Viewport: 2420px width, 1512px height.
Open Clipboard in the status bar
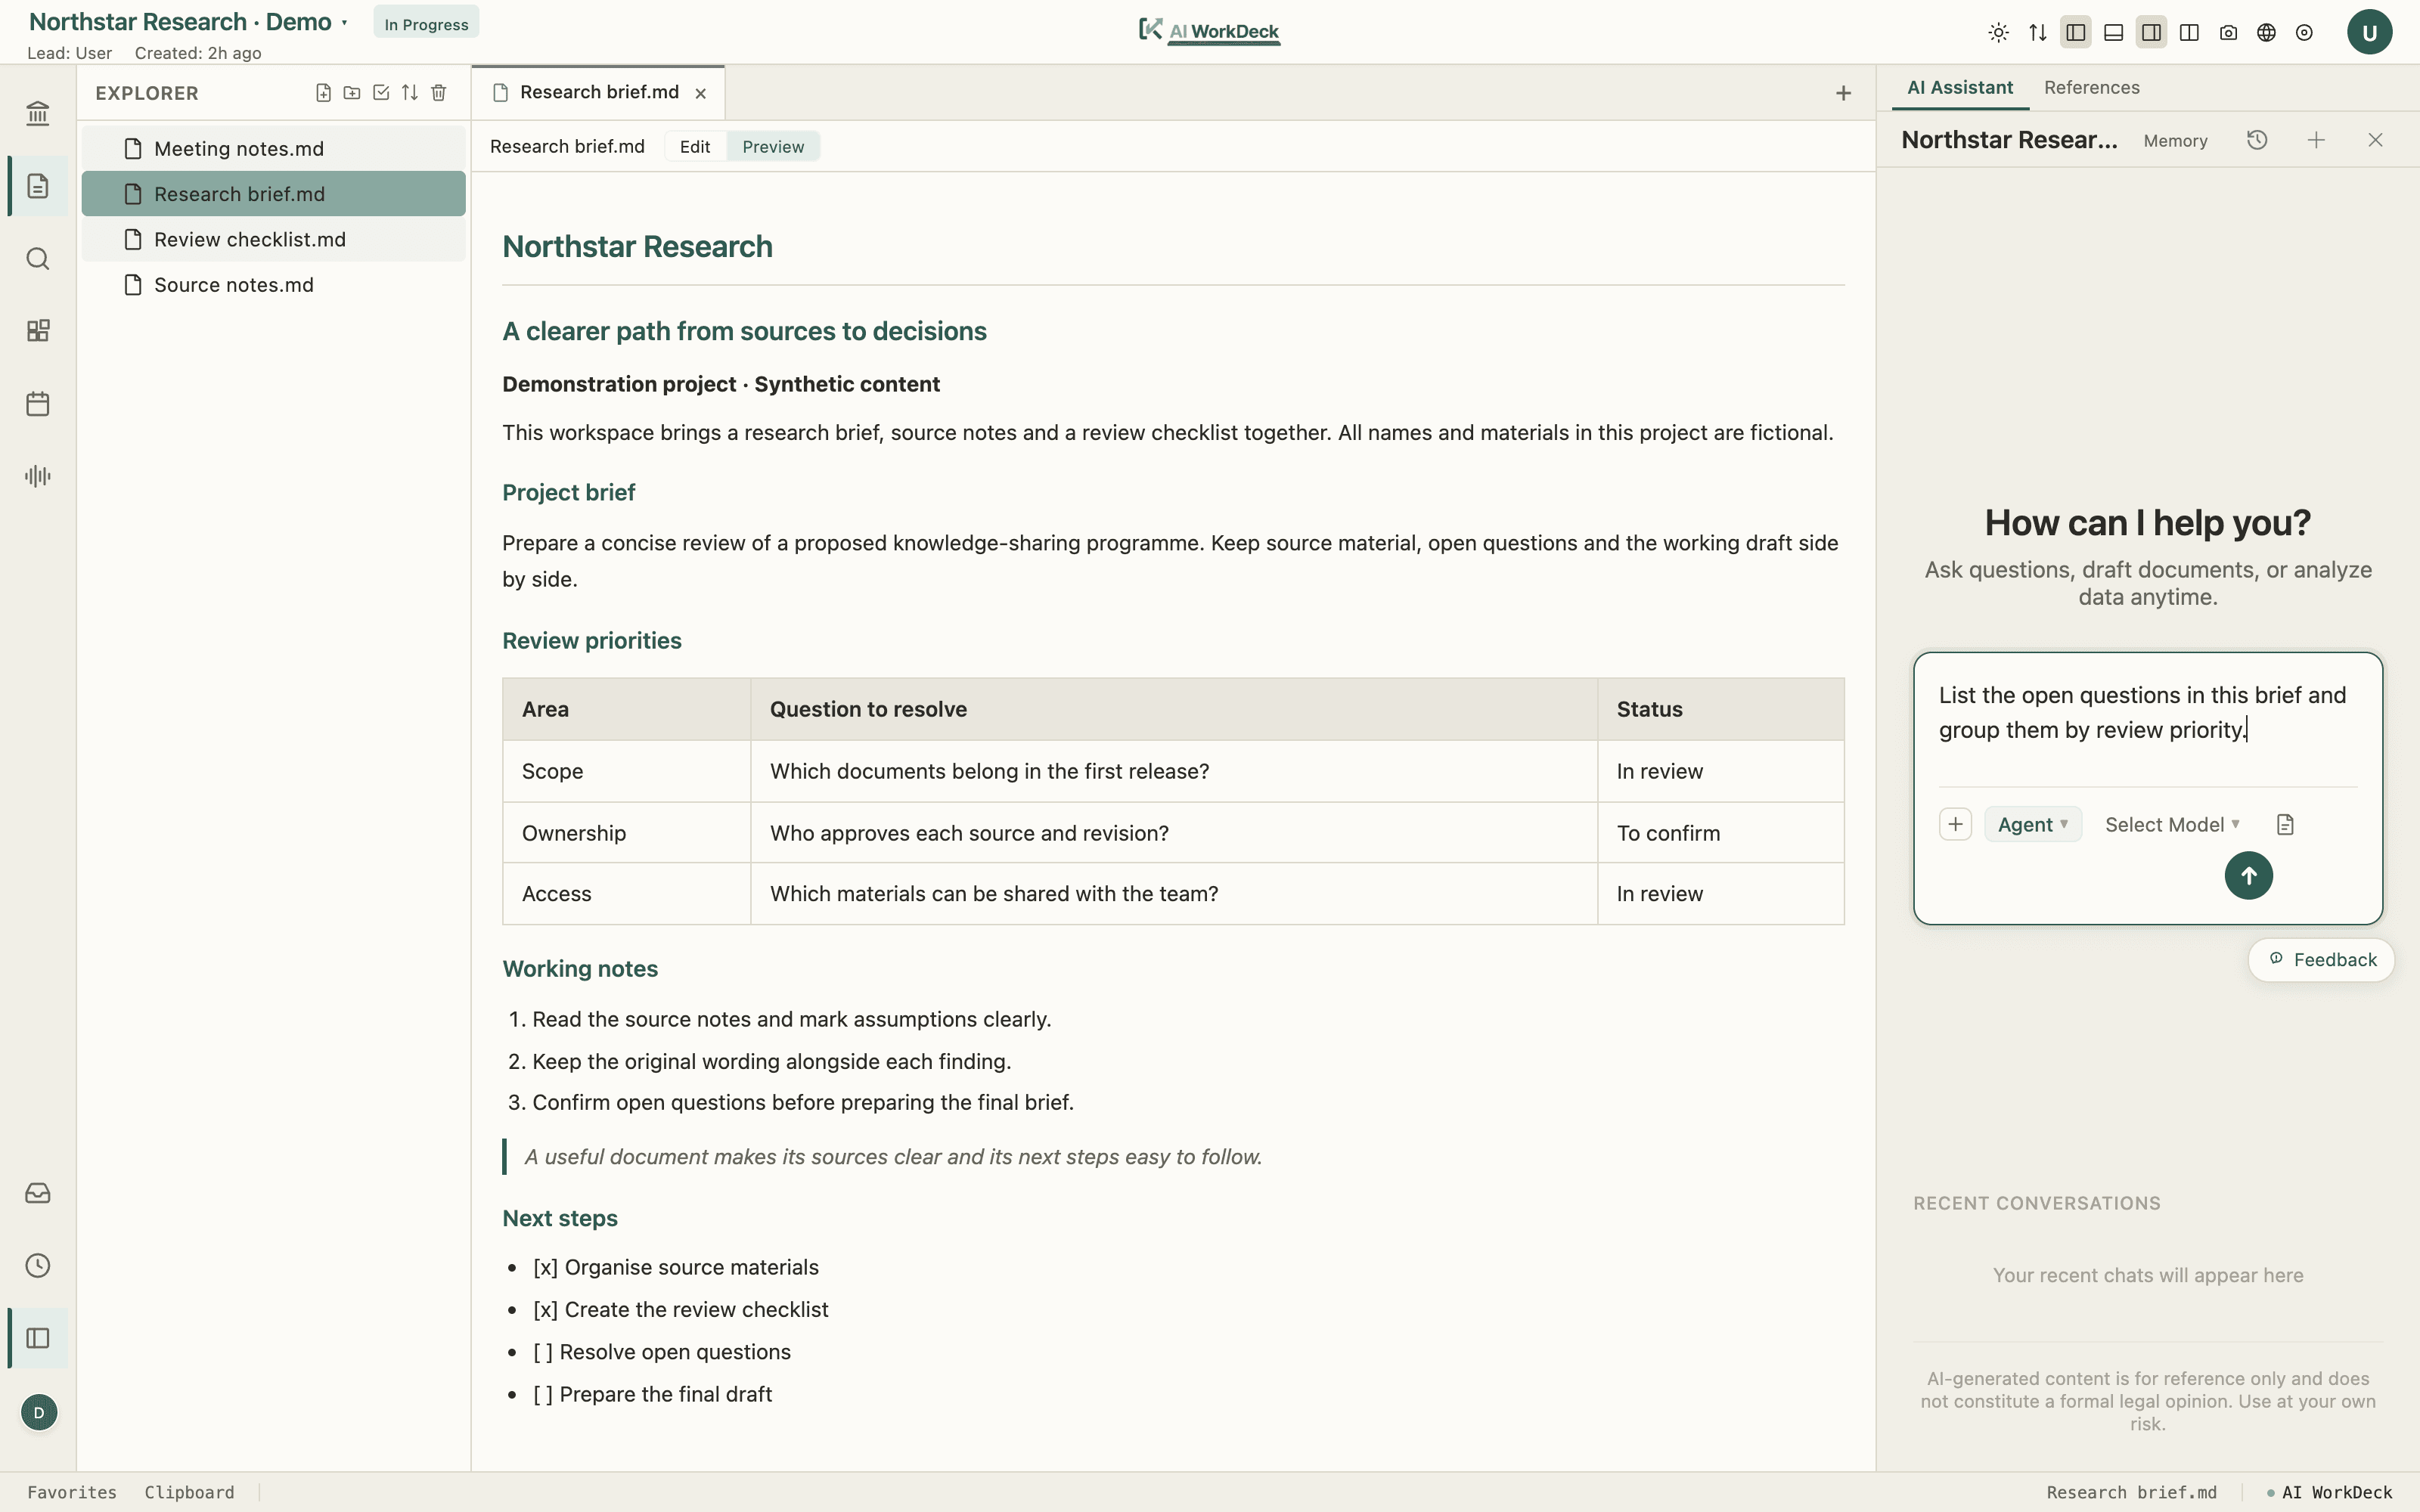(190, 1492)
